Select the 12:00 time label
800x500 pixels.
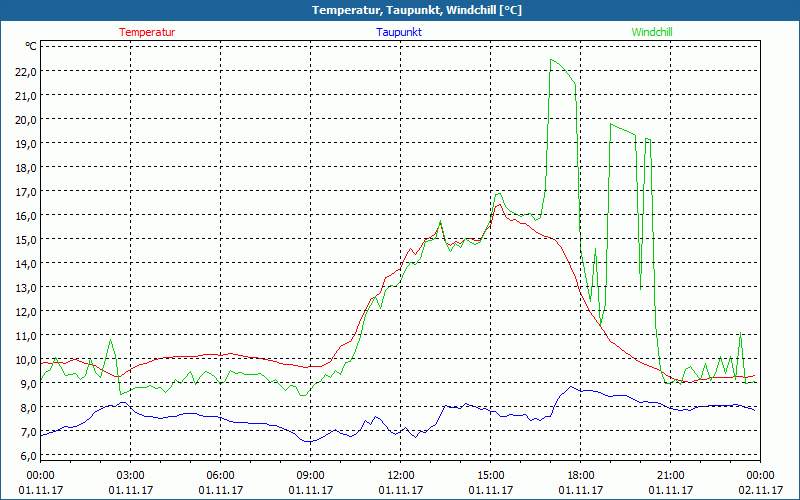point(400,475)
